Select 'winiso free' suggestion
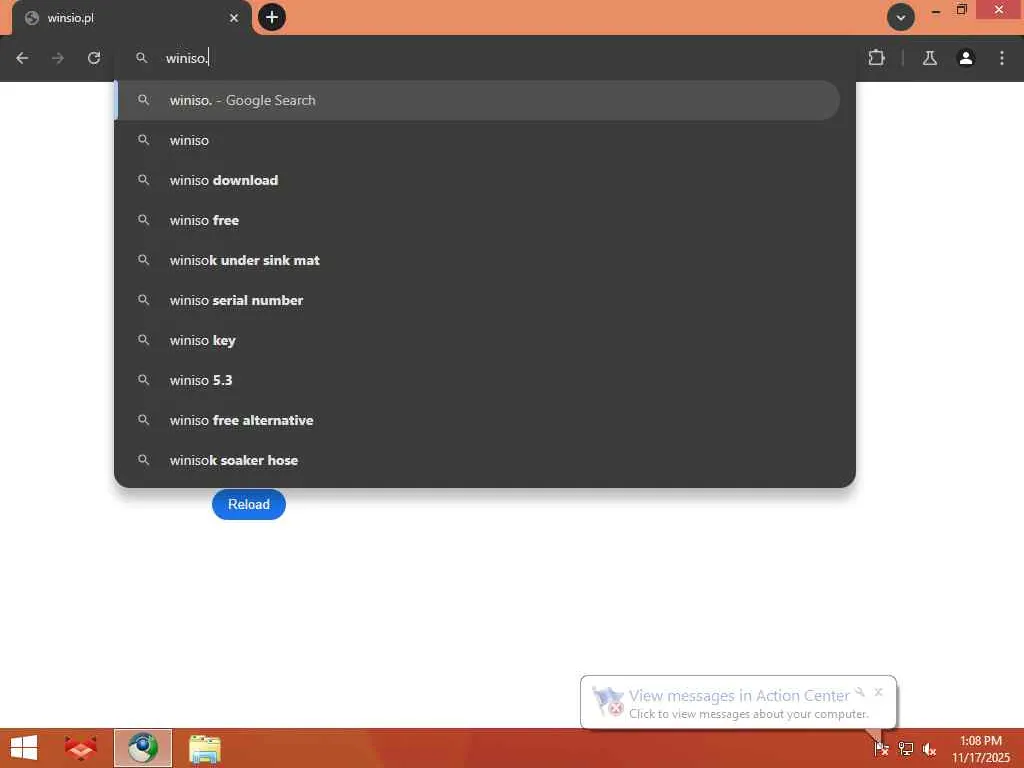Image resolution: width=1024 pixels, height=768 pixels. pyautogui.click(x=478, y=220)
